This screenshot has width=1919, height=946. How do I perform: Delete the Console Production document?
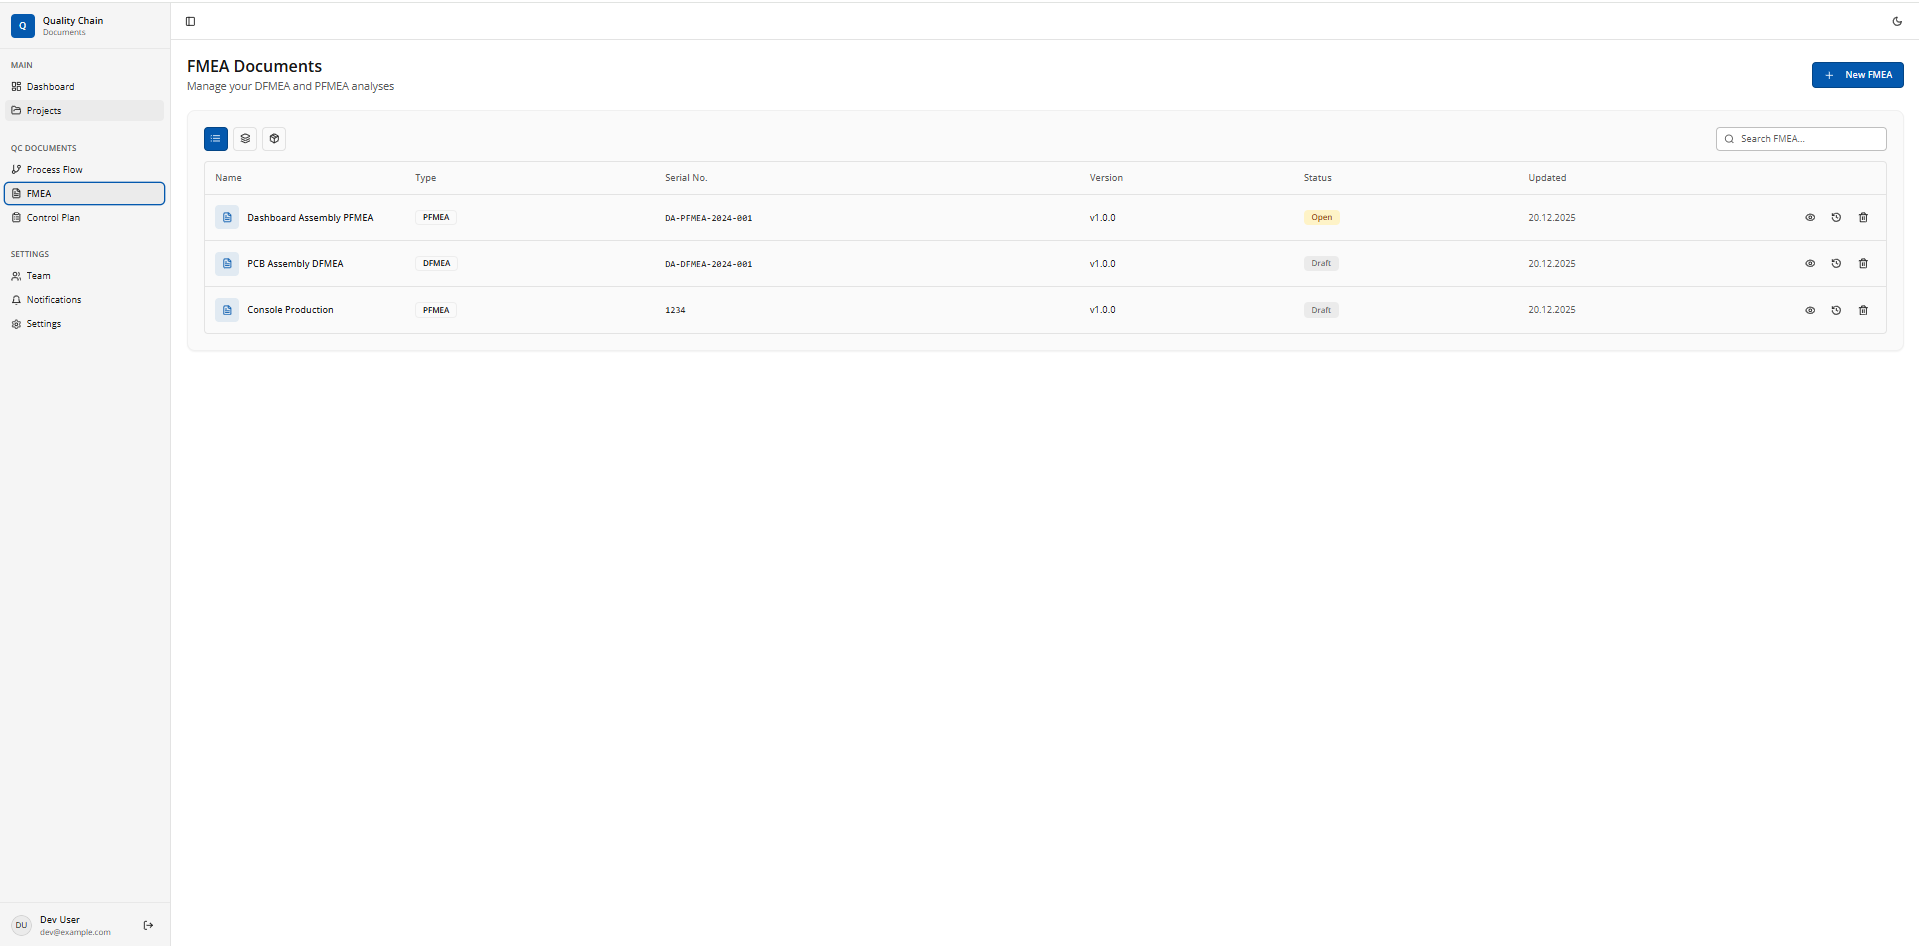pyautogui.click(x=1862, y=310)
